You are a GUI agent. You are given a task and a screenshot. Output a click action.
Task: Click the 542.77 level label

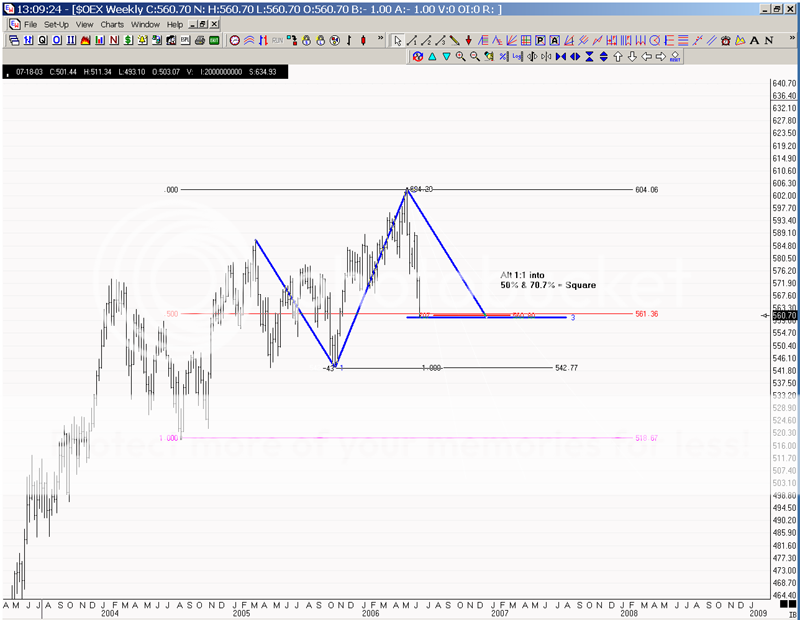coord(566,368)
